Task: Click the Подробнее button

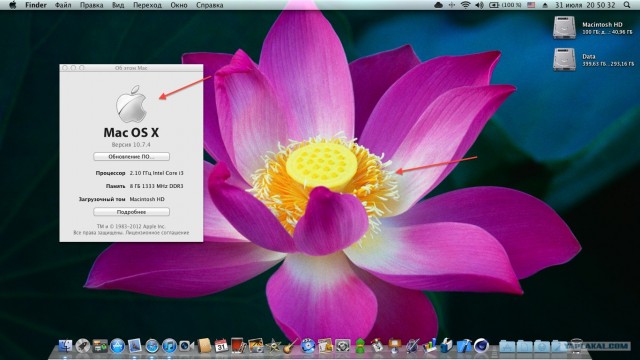Action: 131,212
